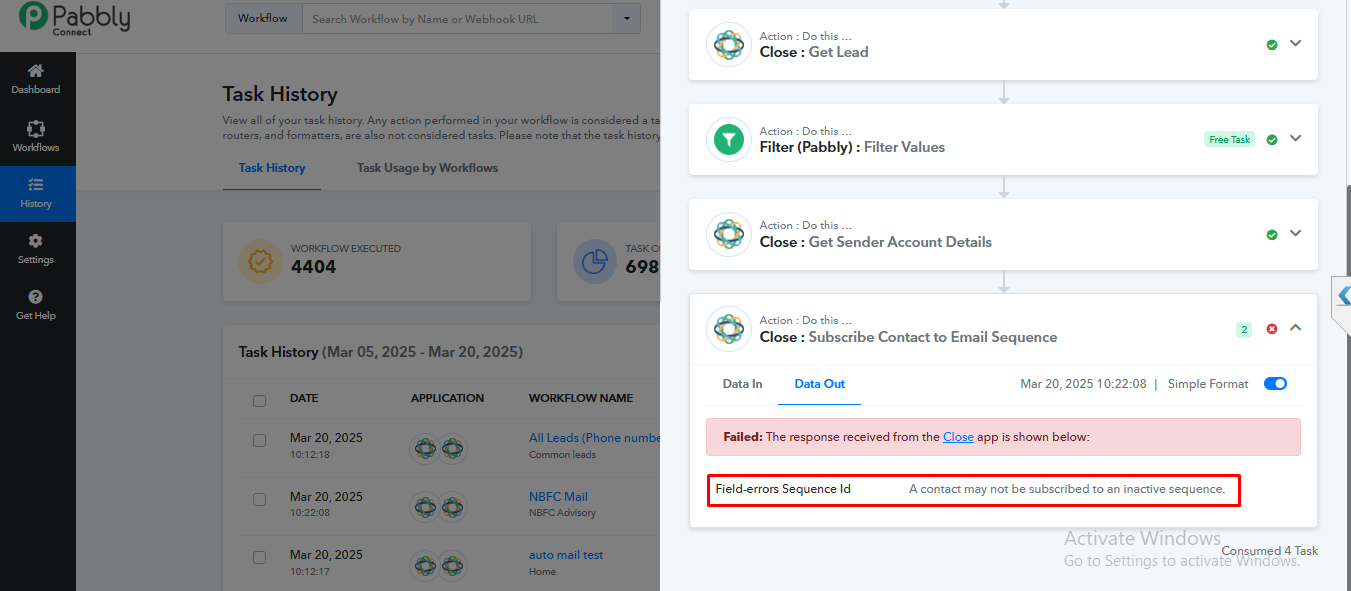Click Close app icon in Get Lead step
This screenshot has height=591, width=1351.
click(x=729, y=44)
